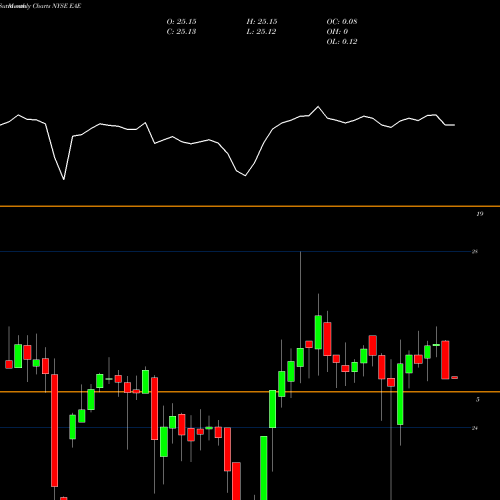Click the most recent small red candlestick
Viewport: 500px width, 500px height.
click(455, 378)
